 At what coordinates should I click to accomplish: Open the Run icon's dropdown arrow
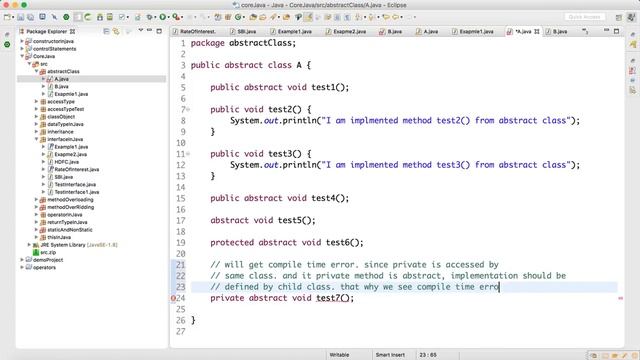point(169,17)
